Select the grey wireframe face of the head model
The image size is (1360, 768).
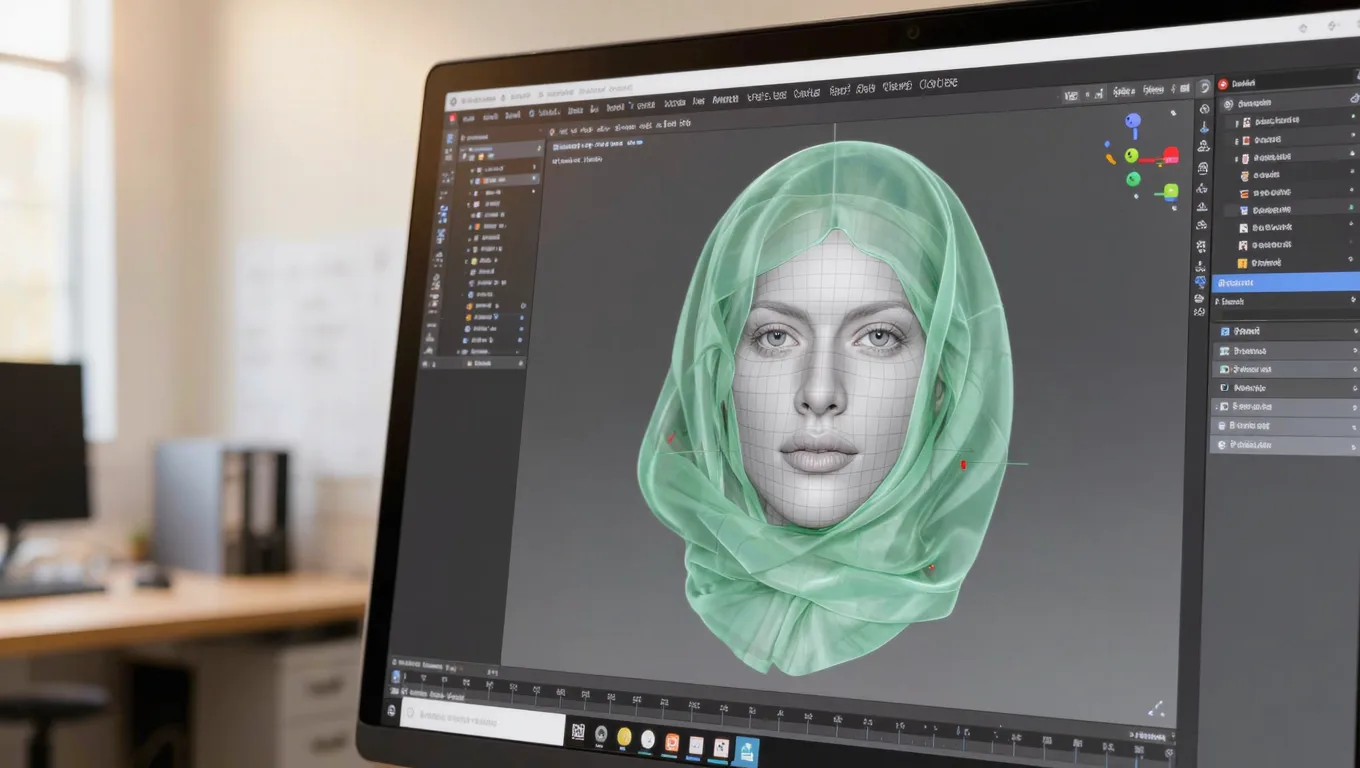pos(829,380)
